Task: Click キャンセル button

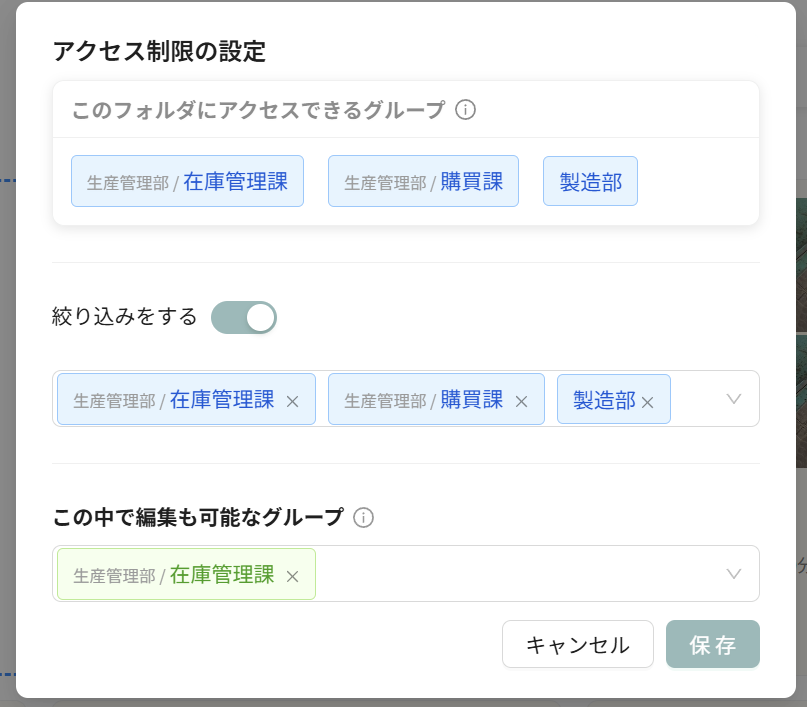Action: (x=577, y=644)
